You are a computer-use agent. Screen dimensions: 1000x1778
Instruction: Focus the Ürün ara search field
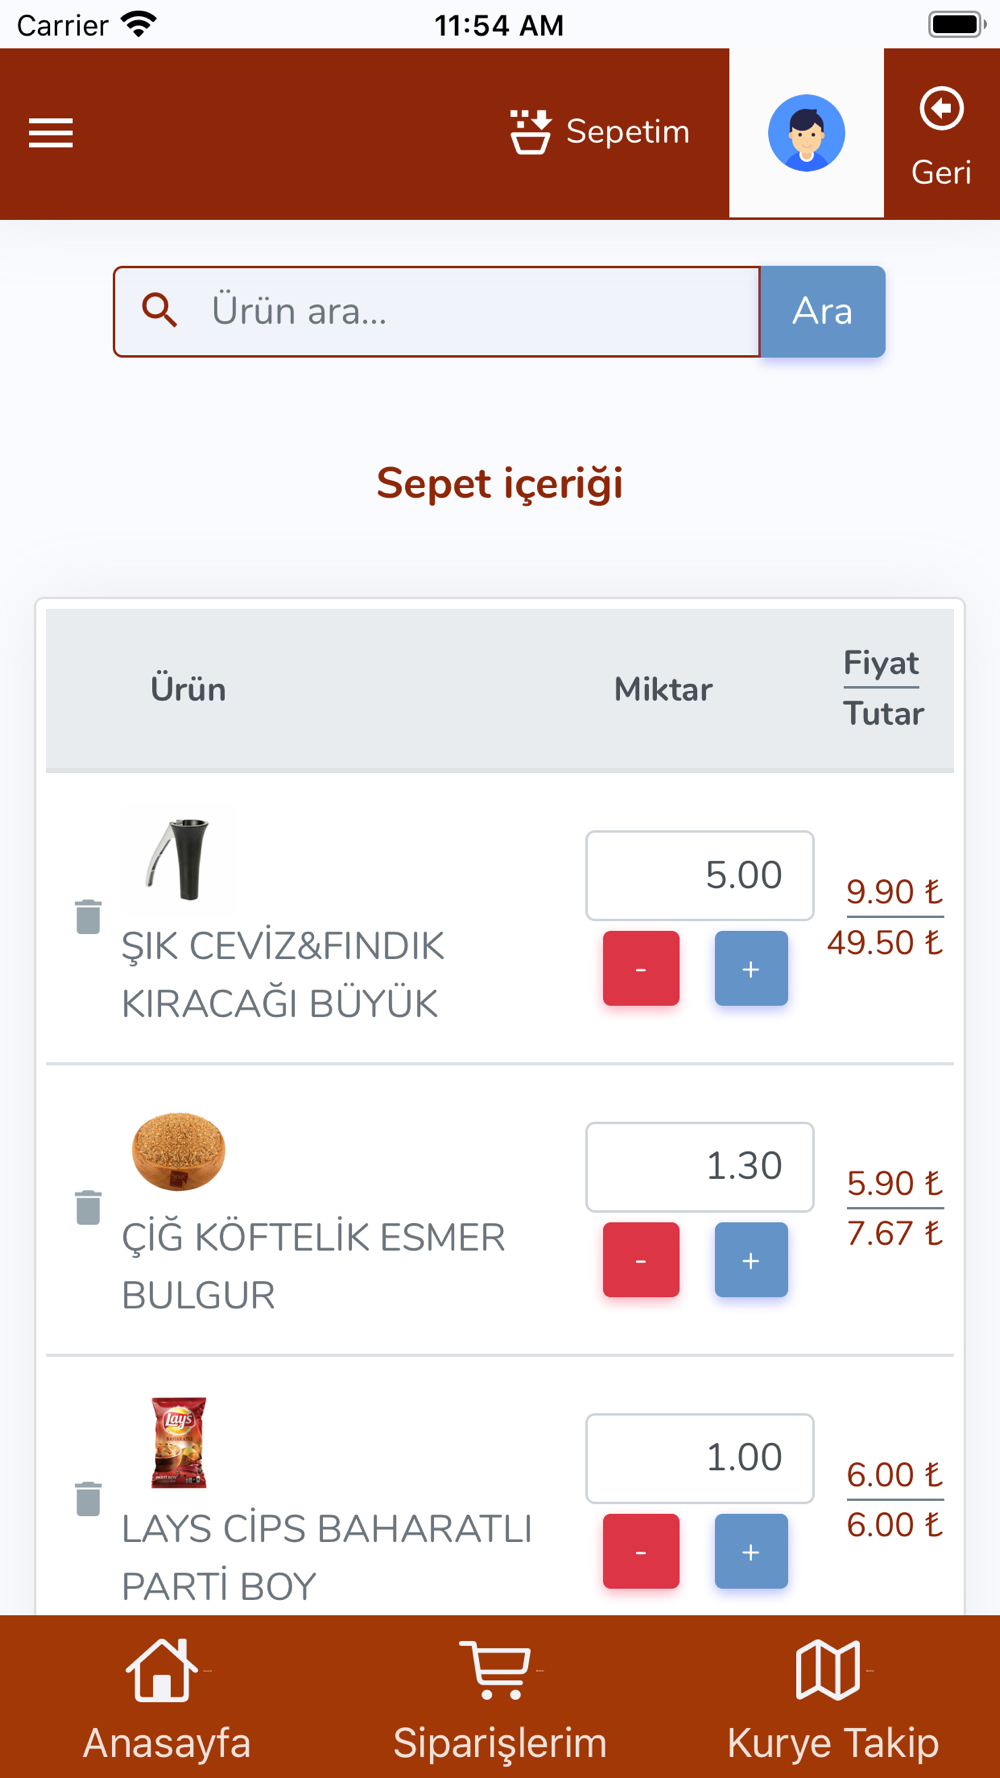437,311
